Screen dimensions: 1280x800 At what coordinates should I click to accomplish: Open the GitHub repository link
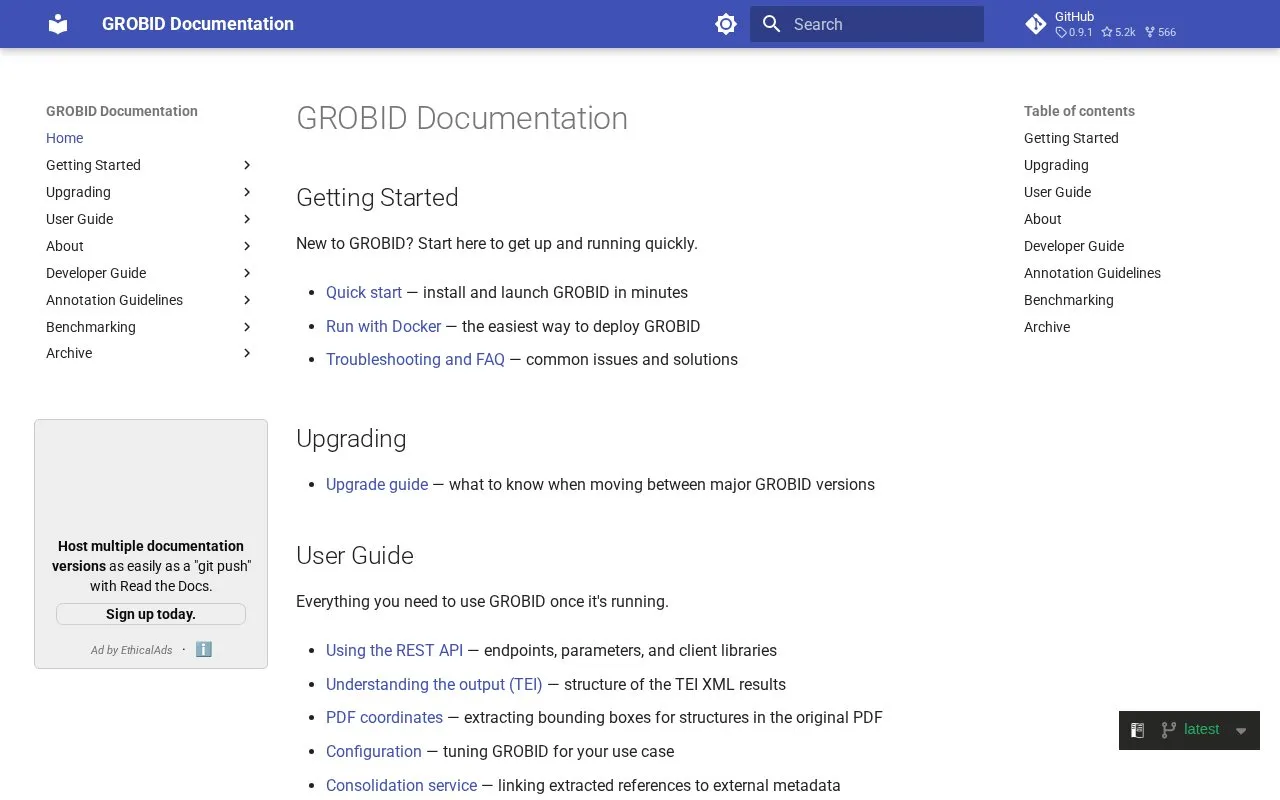1101,24
